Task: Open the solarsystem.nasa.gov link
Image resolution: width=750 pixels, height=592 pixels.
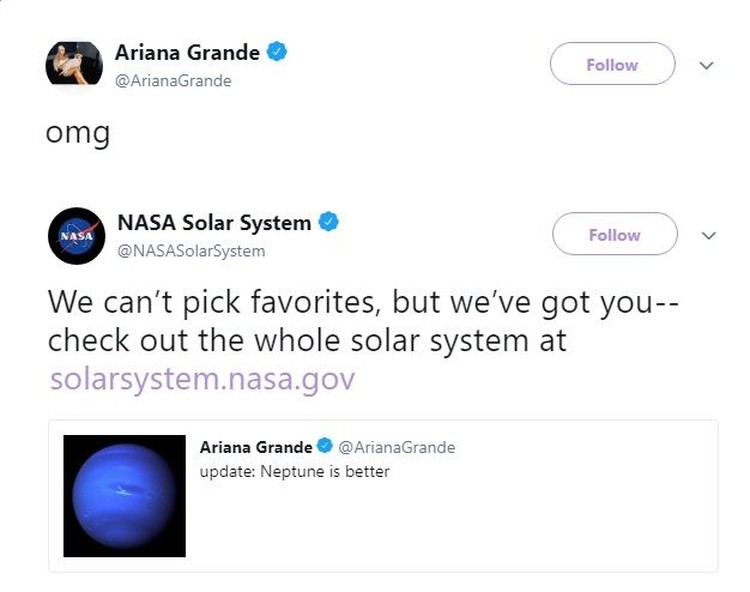Action: [x=202, y=379]
